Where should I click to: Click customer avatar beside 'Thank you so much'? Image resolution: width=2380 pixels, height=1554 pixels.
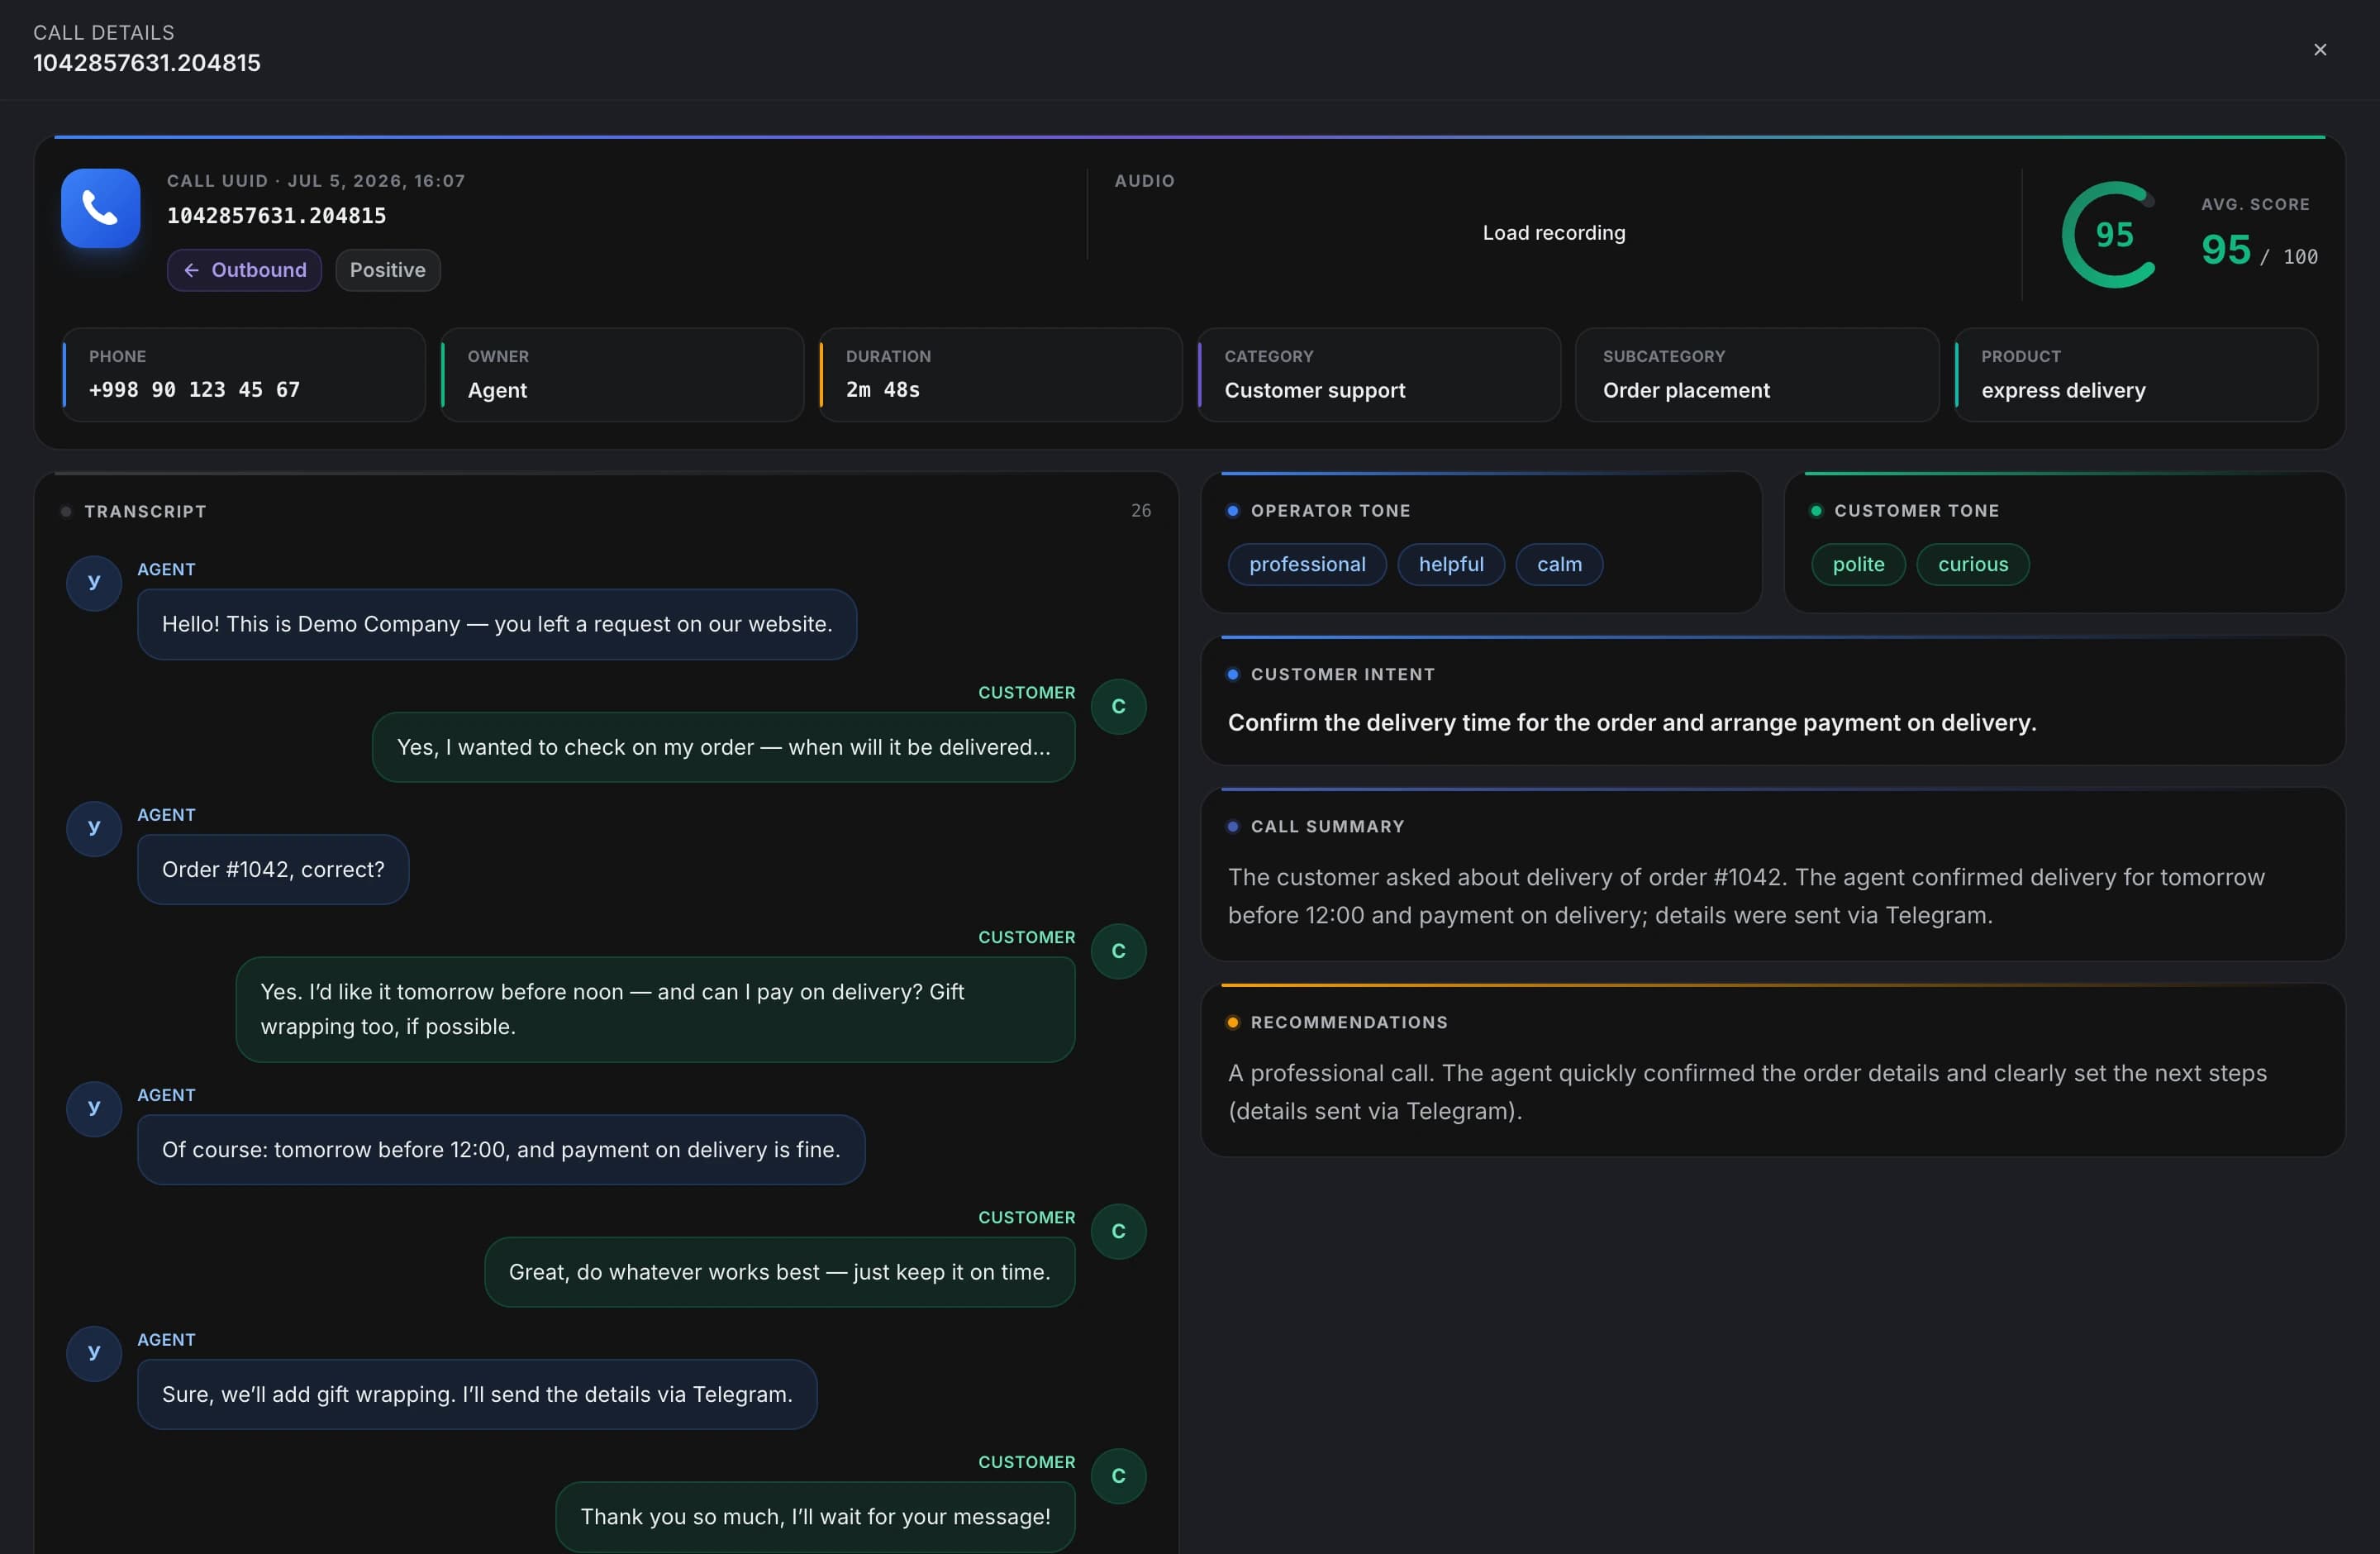point(1118,1477)
